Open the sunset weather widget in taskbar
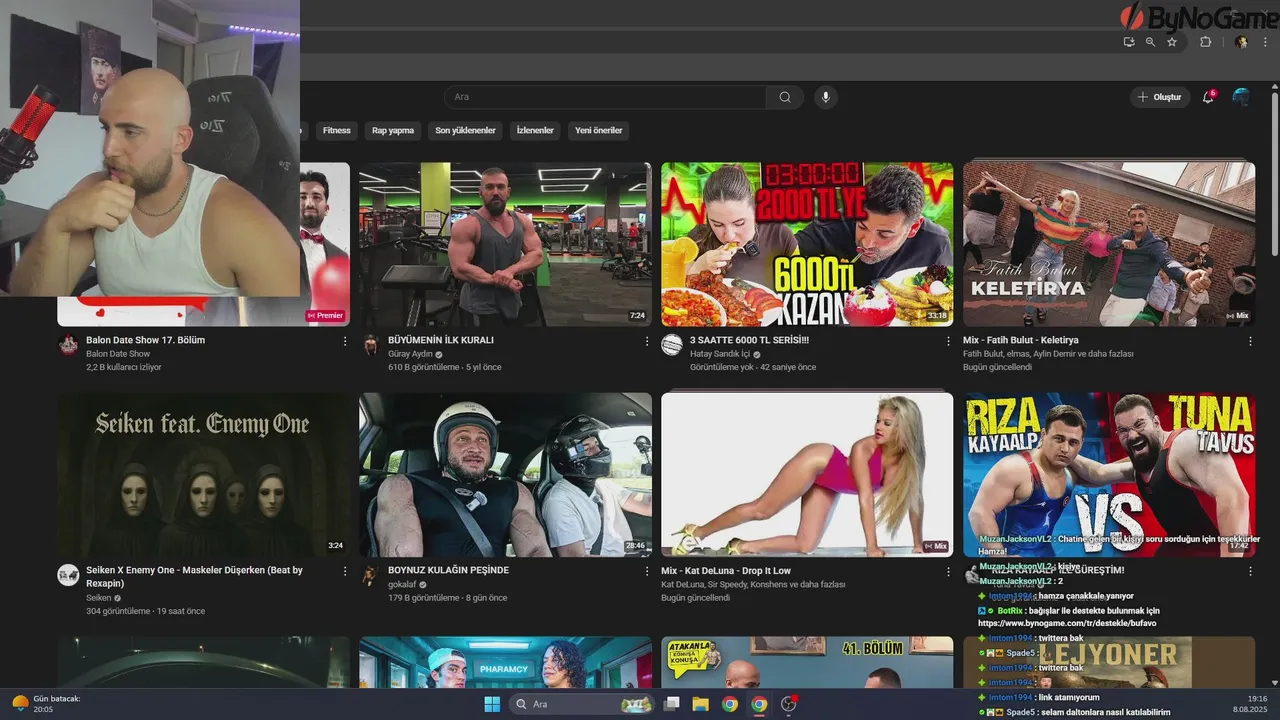Image resolution: width=1280 pixels, height=720 pixels. (x=47, y=704)
